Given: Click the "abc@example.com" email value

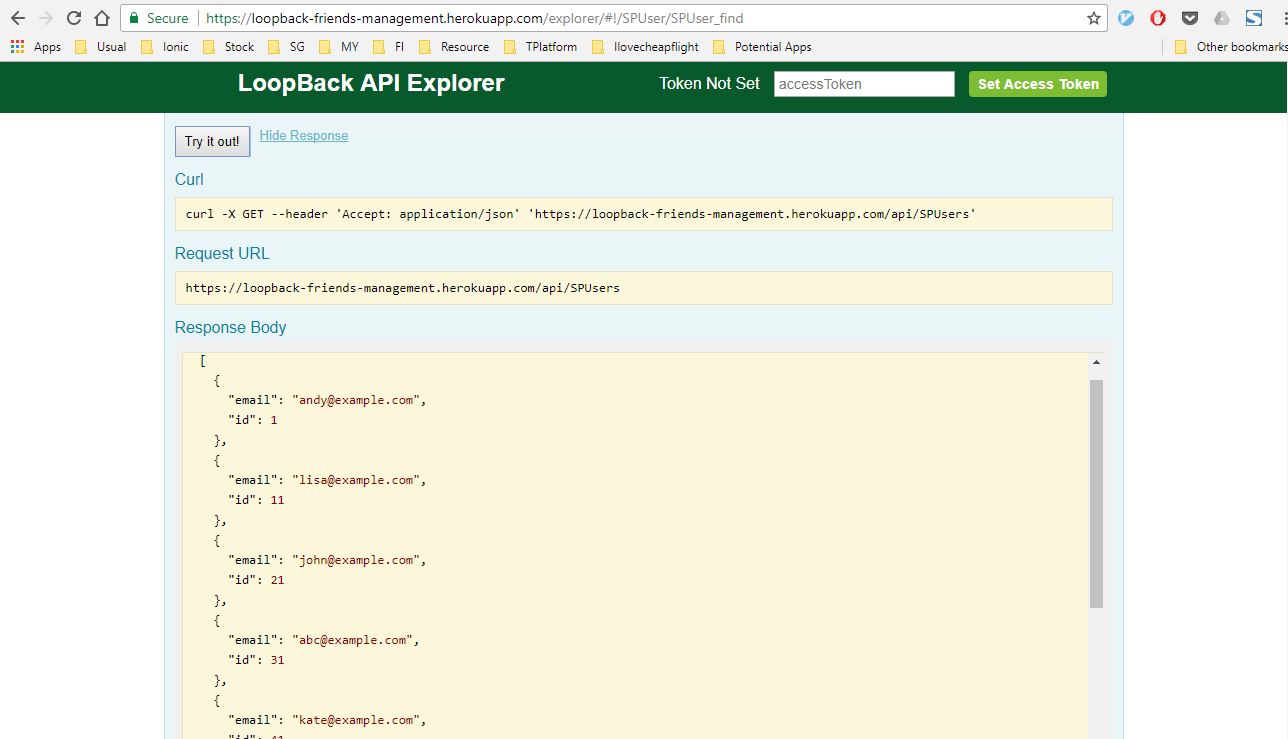Looking at the screenshot, I should (351, 640).
